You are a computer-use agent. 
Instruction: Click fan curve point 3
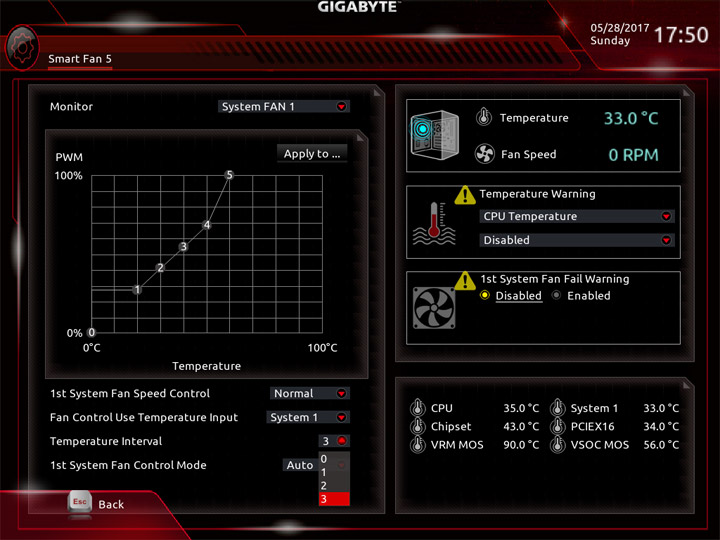(183, 247)
